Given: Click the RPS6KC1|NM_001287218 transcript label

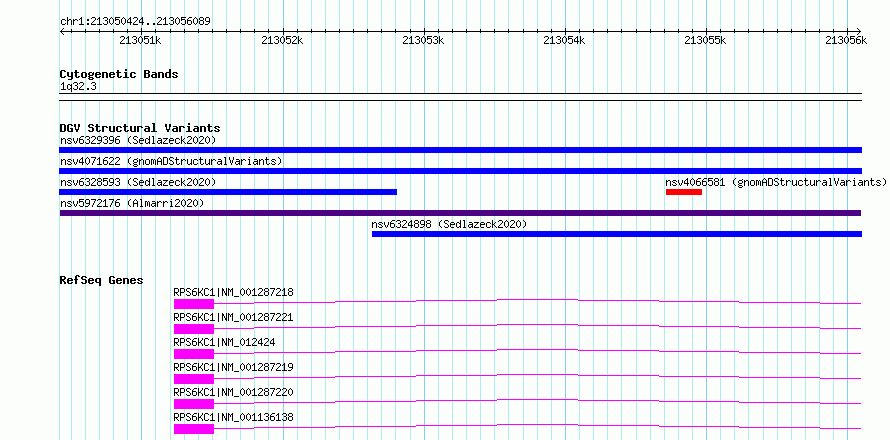Looking at the screenshot, I should tap(233, 292).
